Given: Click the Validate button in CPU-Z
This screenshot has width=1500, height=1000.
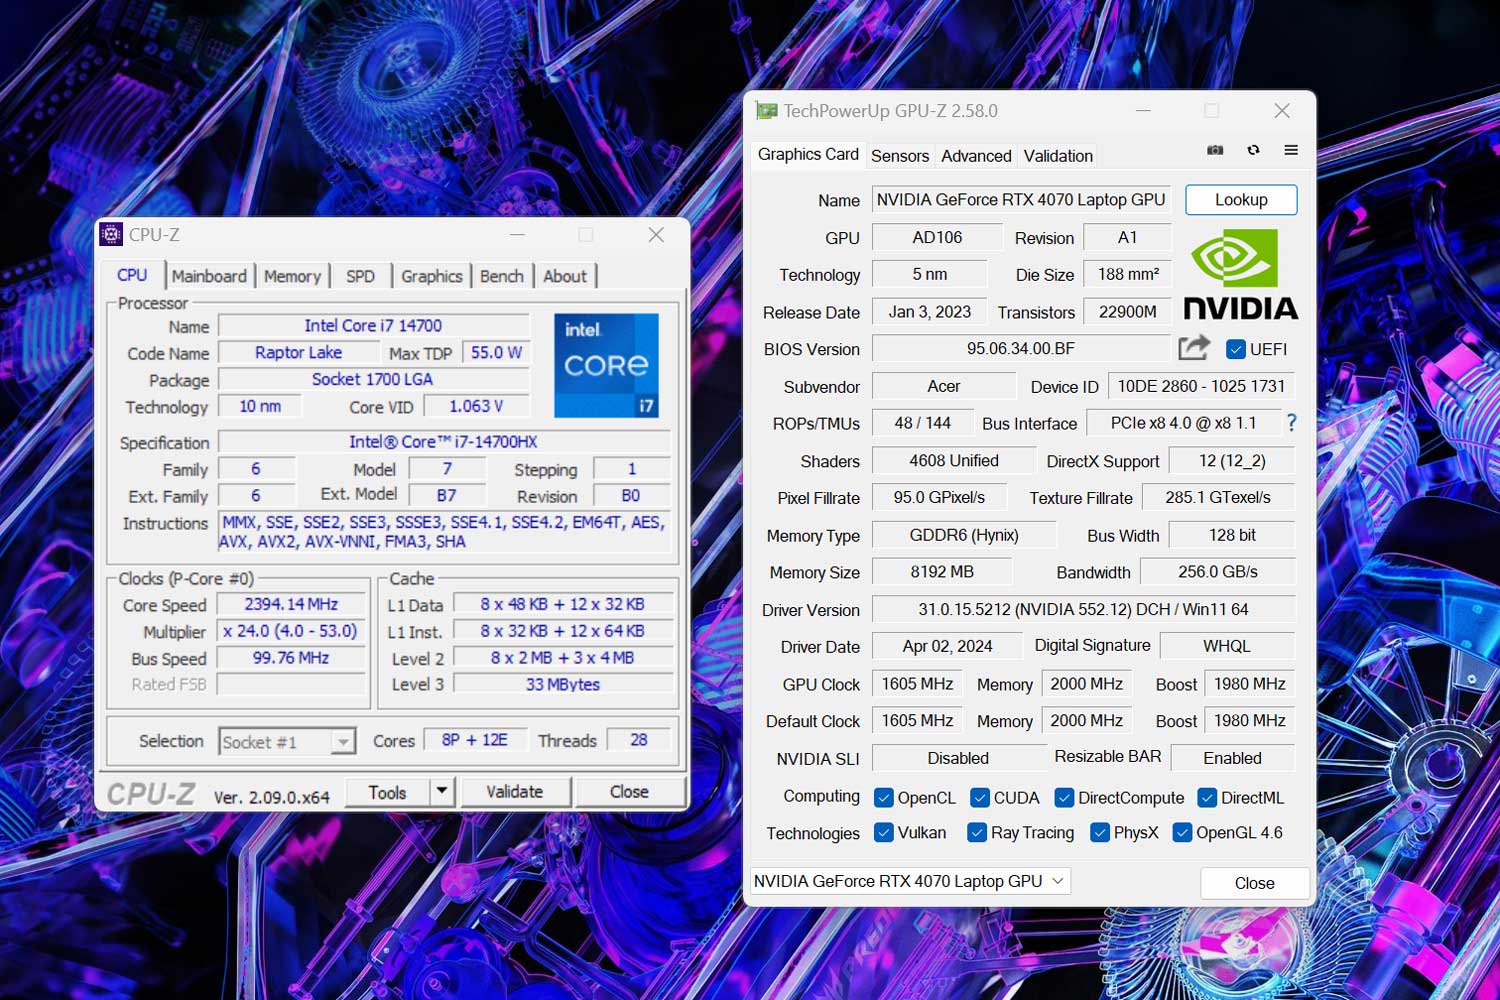Looking at the screenshot, I should (514, 792).
